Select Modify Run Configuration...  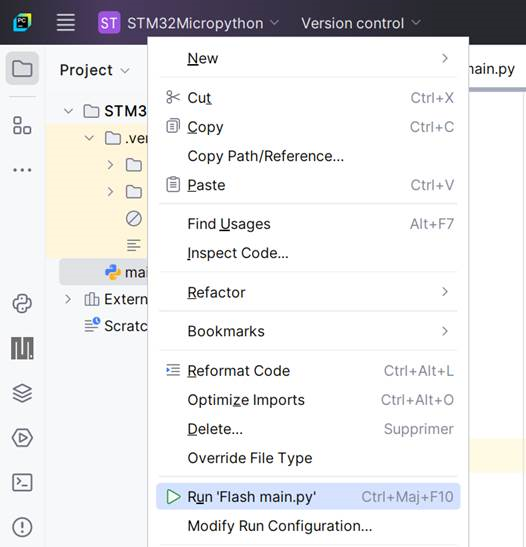coord(308,526)
